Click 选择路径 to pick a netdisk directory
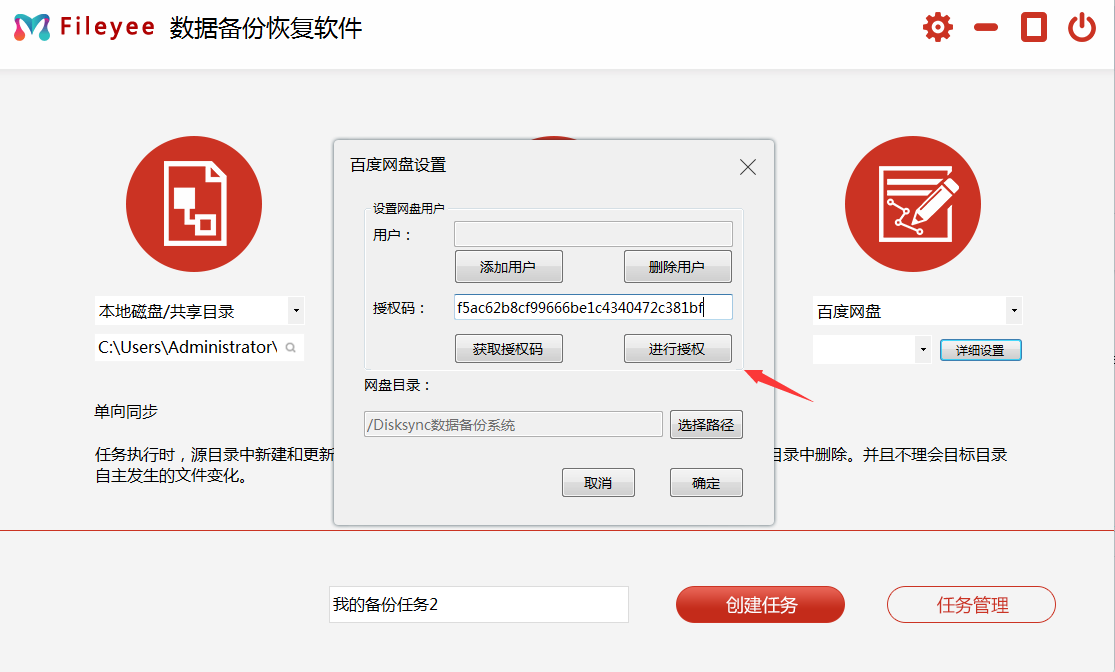The height and width of the screenshot is (672, 1115). 706,424
